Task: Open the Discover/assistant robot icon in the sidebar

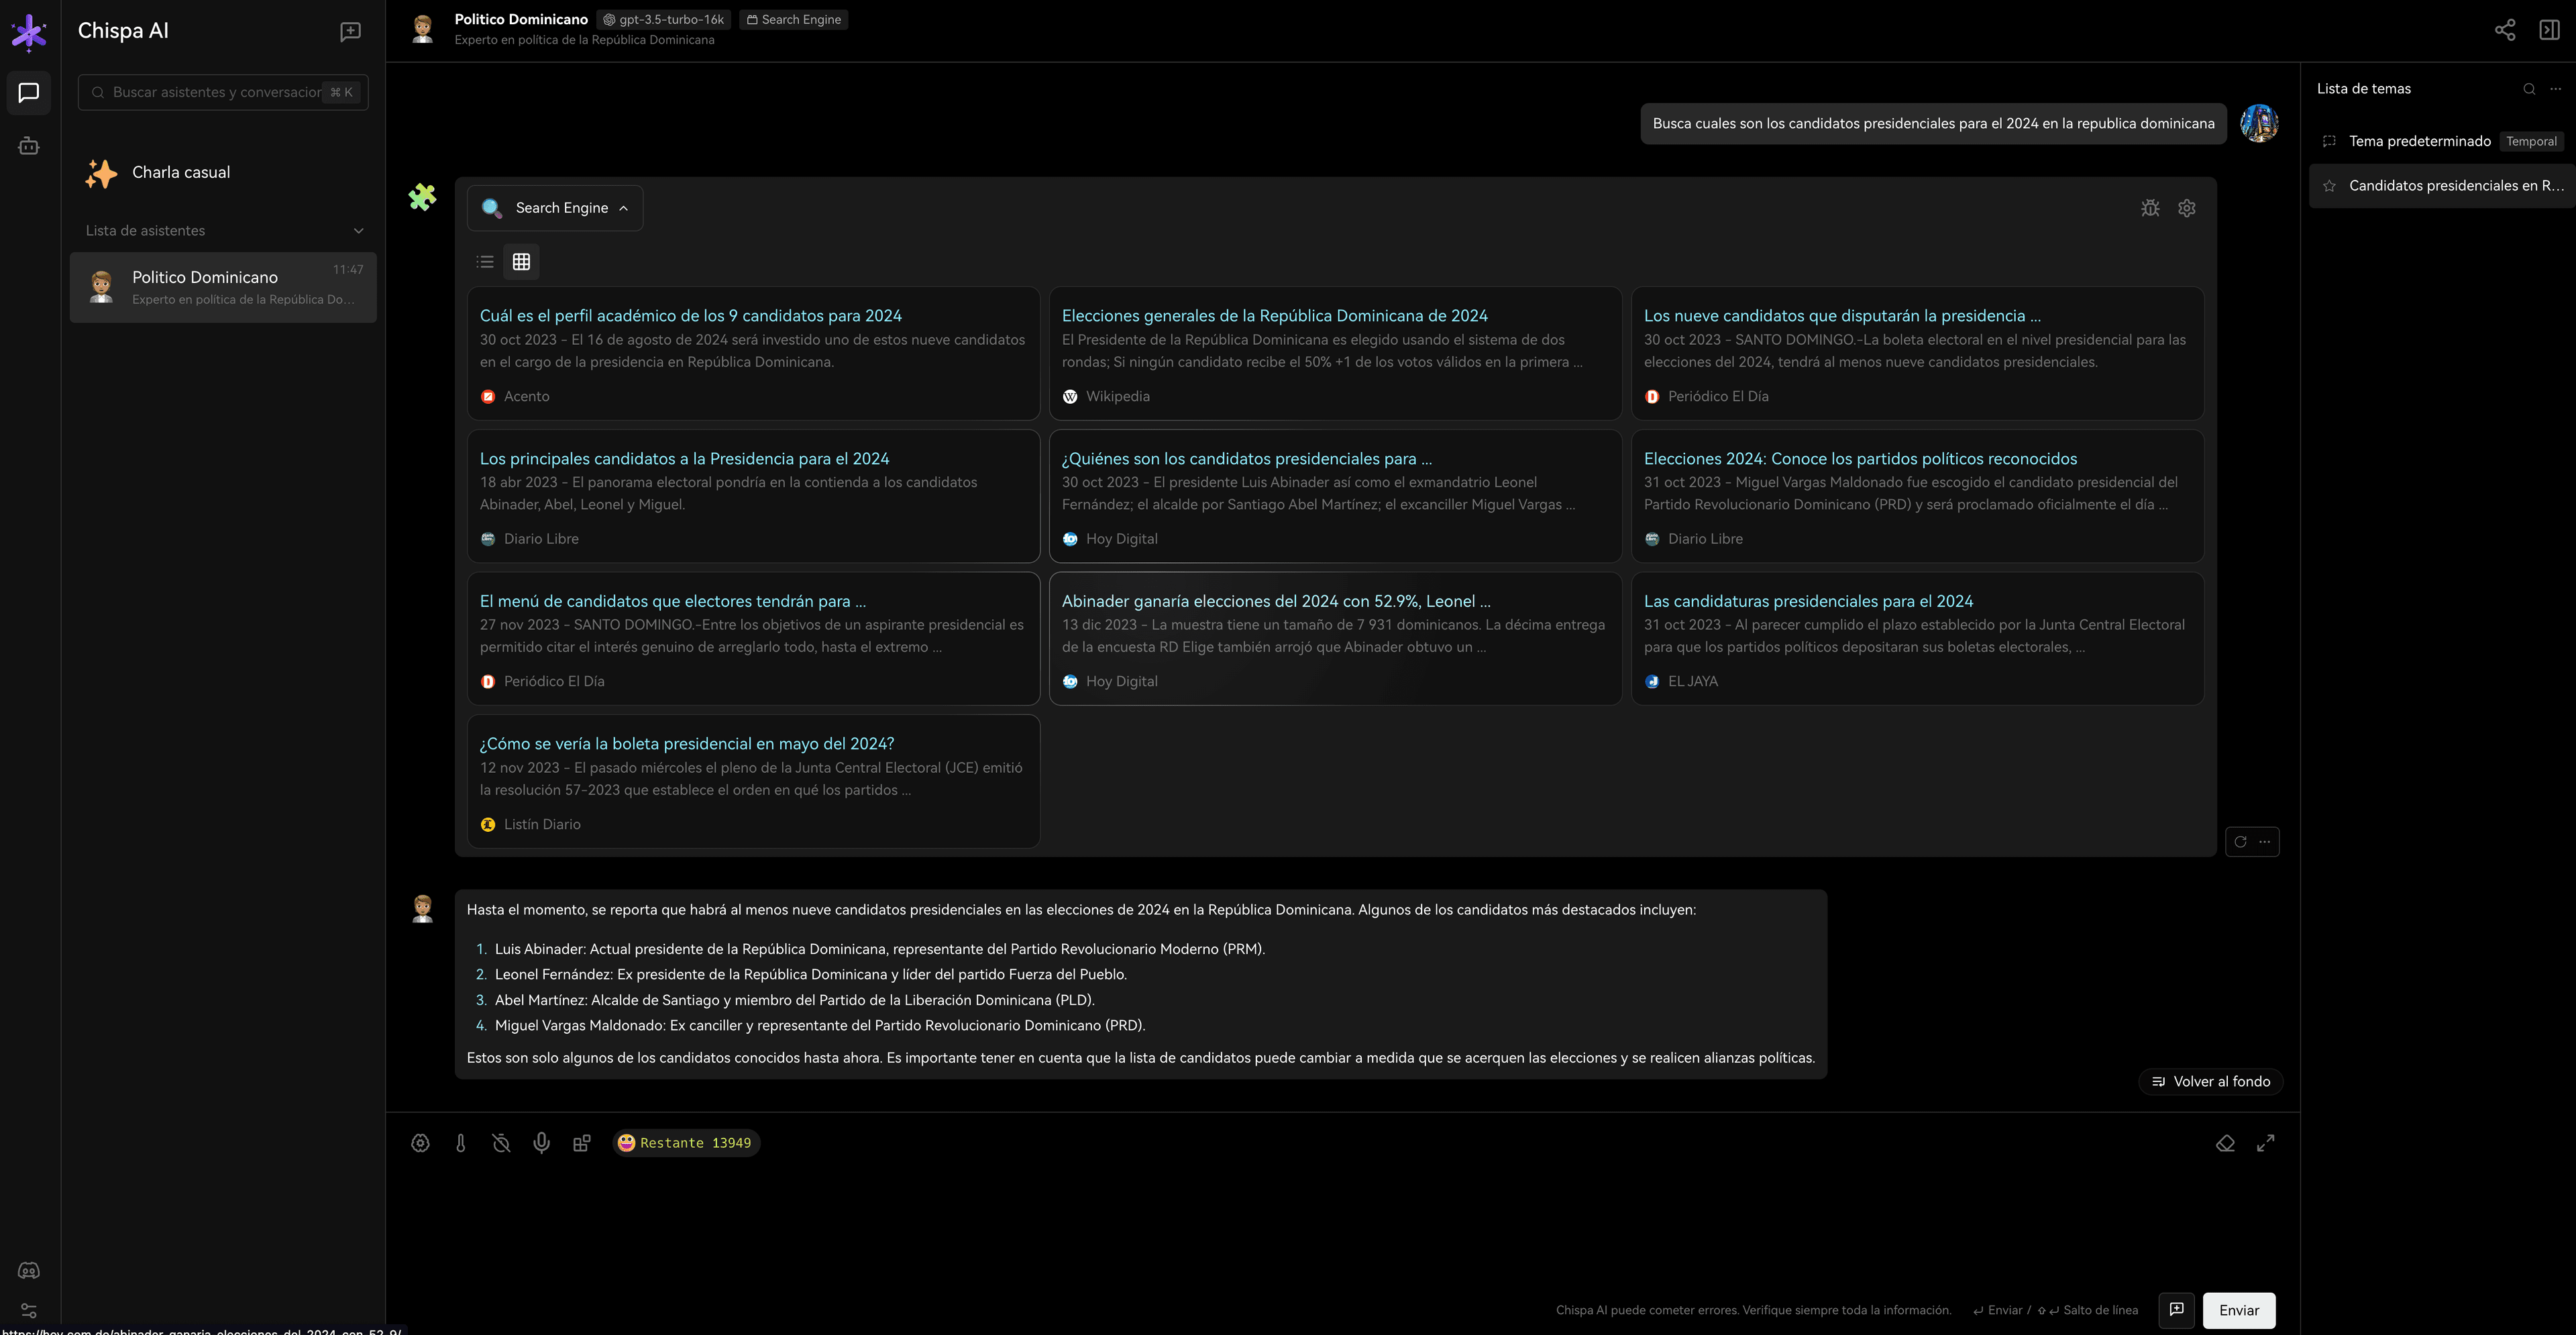Action: [28, 145]
